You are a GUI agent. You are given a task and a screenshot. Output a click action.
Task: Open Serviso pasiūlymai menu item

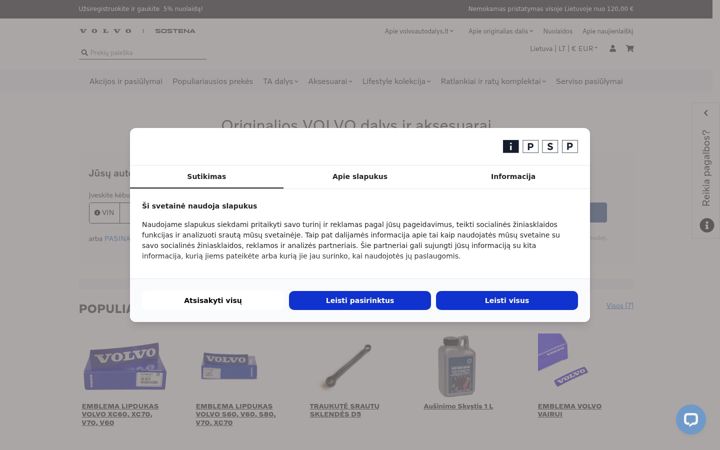pos(589,81)
